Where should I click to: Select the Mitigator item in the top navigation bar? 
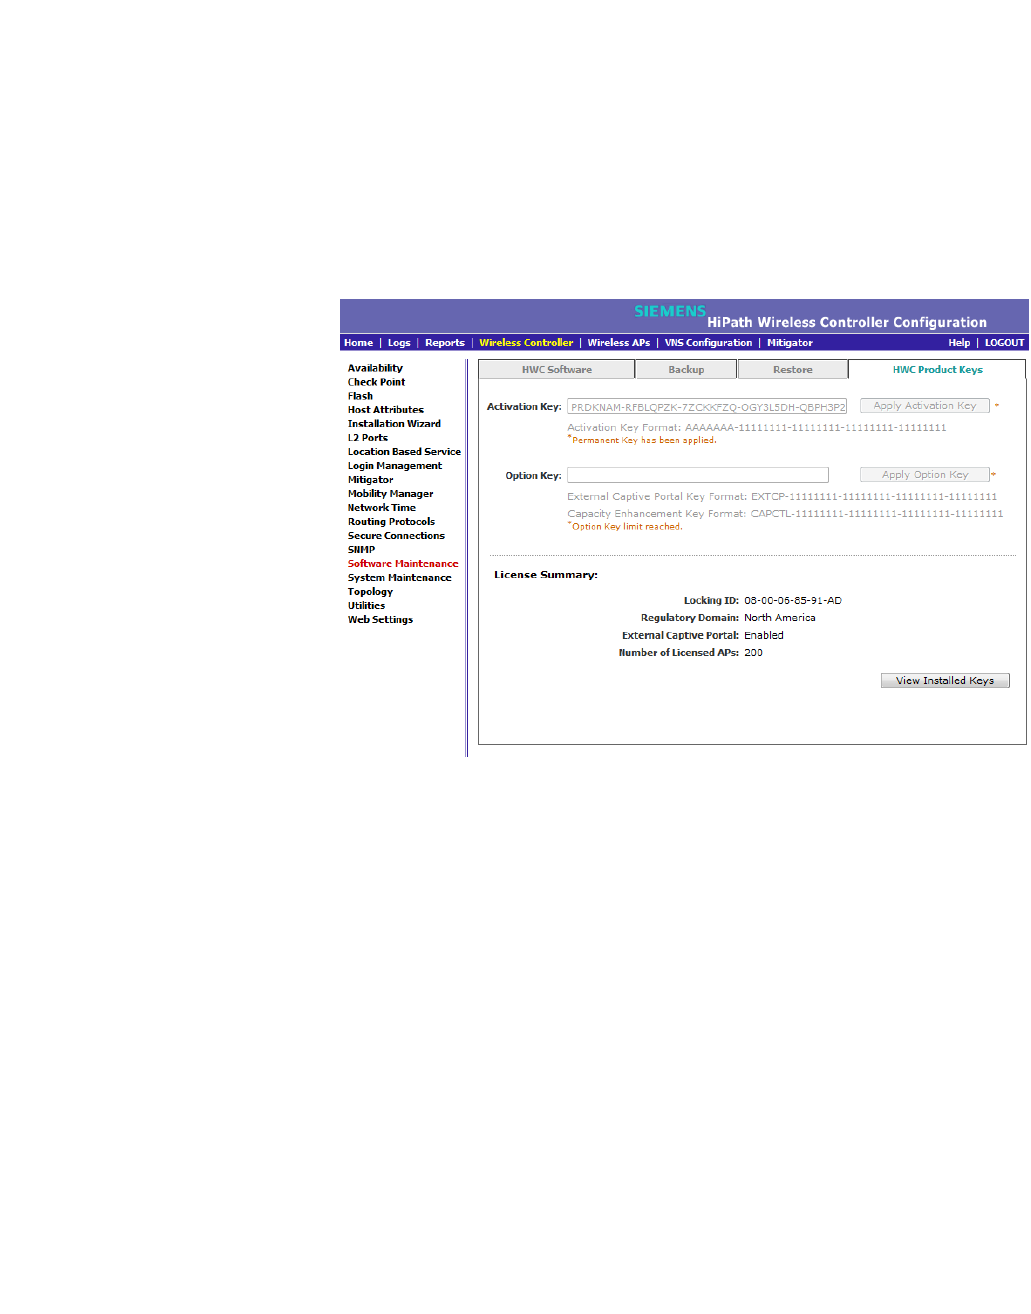tap(790, 343)
